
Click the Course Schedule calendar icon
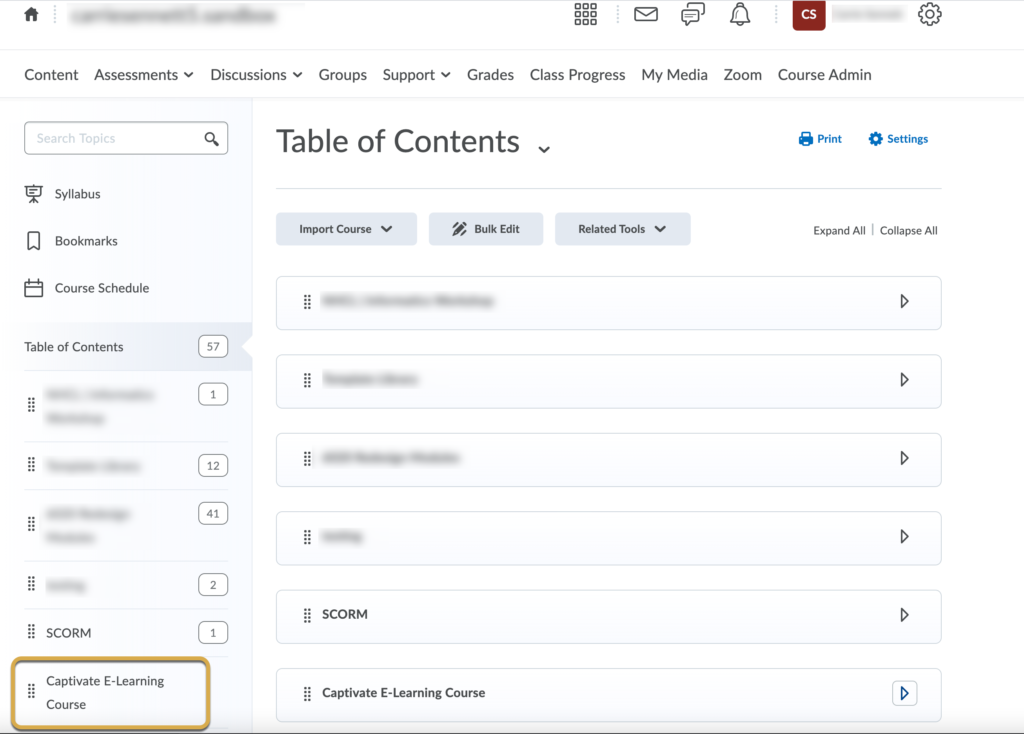(33, 288)
